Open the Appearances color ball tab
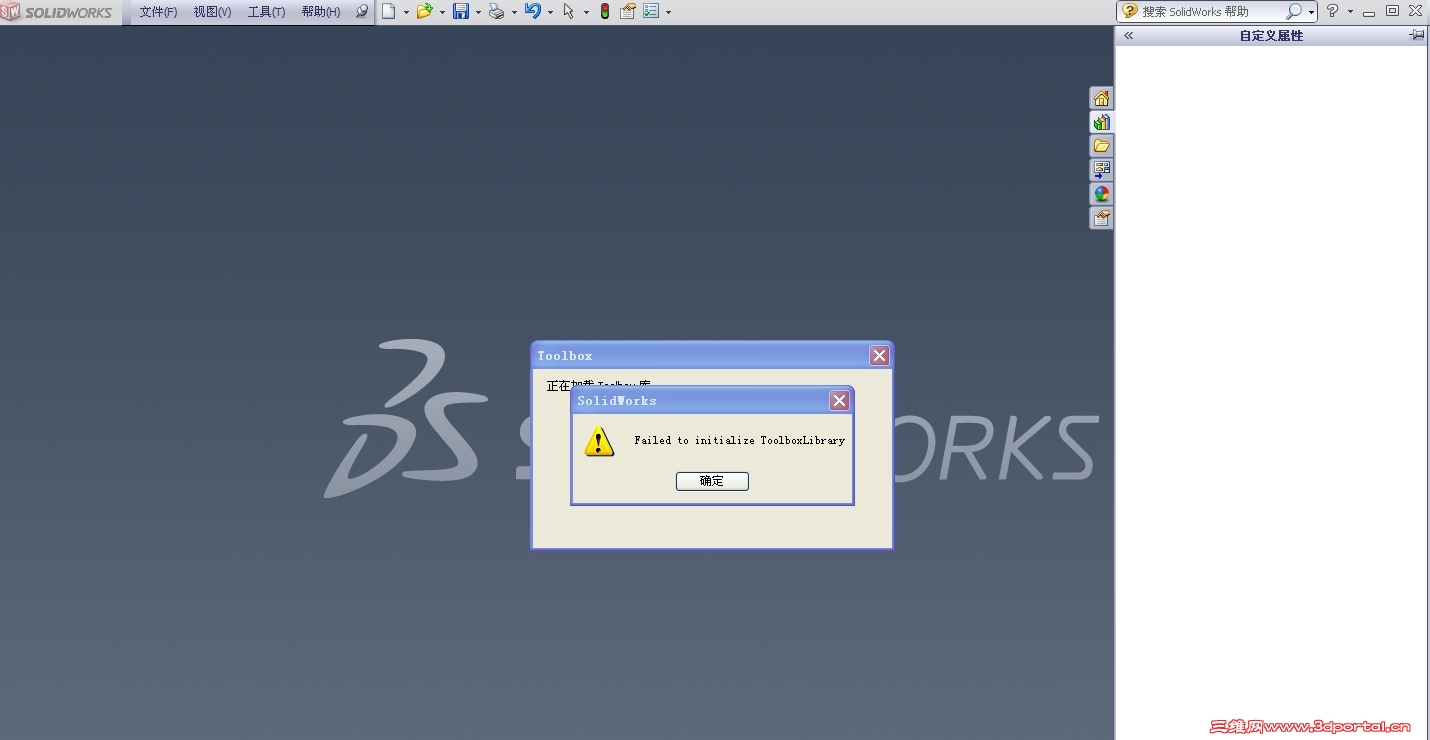 pos(1101,194)
